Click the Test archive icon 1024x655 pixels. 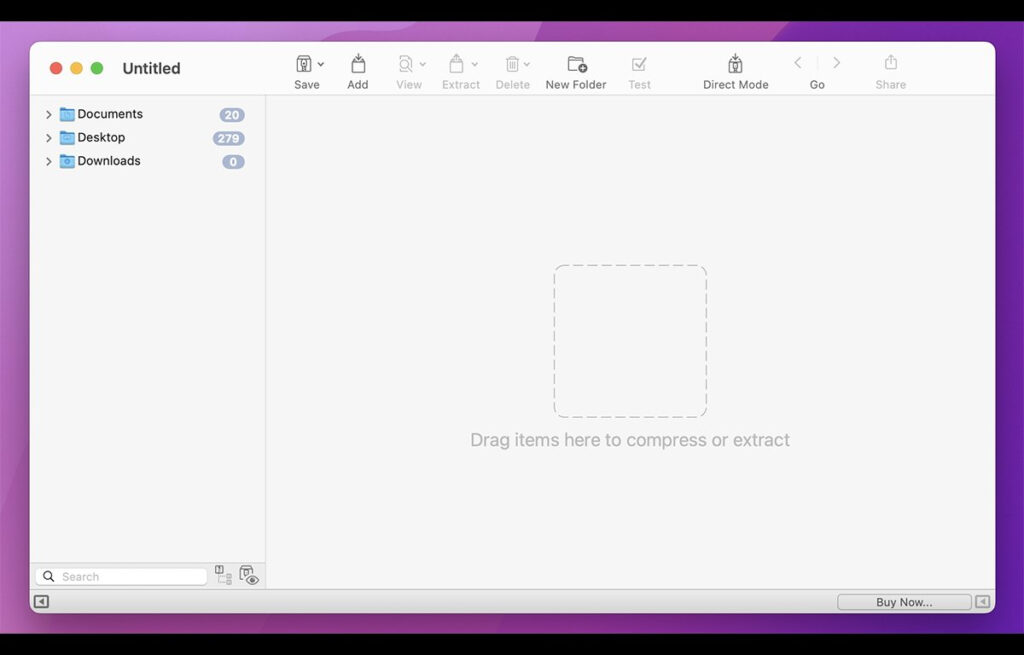click(639, 64)
